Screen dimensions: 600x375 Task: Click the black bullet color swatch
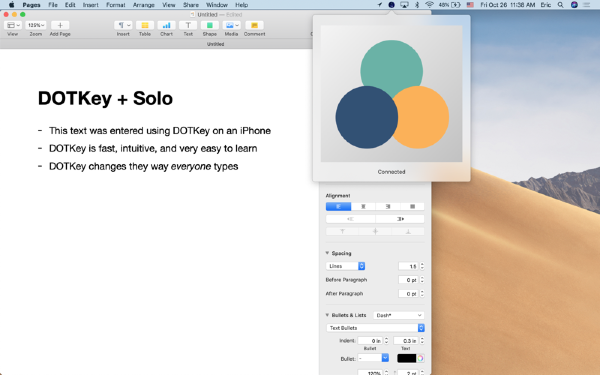point(406,358)
